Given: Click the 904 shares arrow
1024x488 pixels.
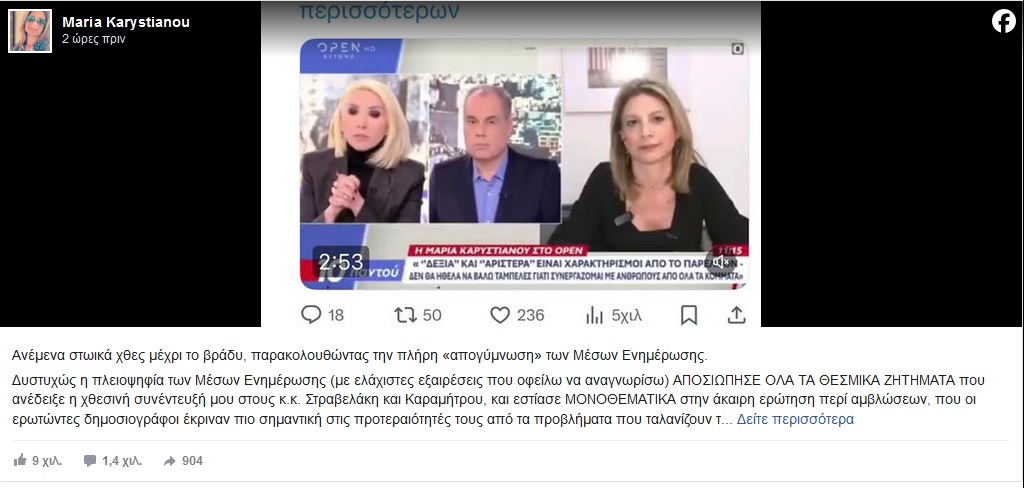Looking at the screenshot, I should click(x=183, y=461).
